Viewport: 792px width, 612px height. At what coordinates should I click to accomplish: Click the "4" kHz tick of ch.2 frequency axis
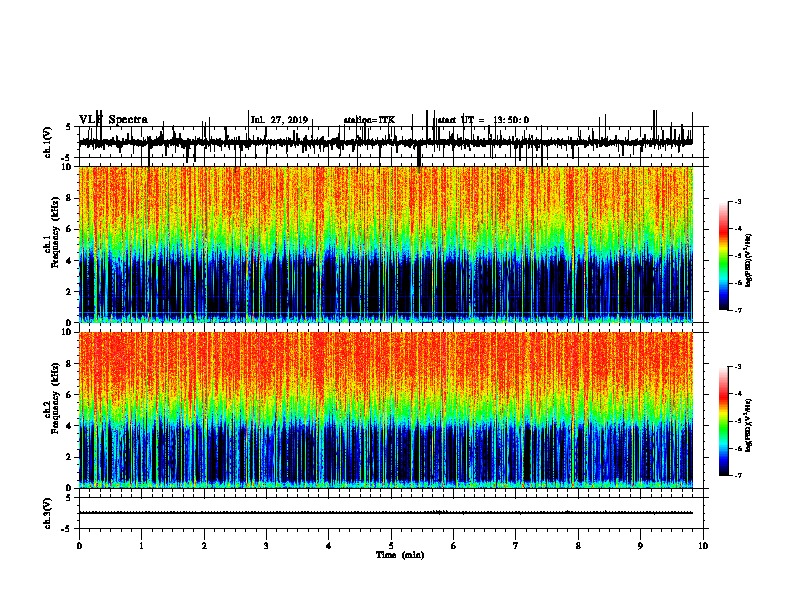[70, 426]
